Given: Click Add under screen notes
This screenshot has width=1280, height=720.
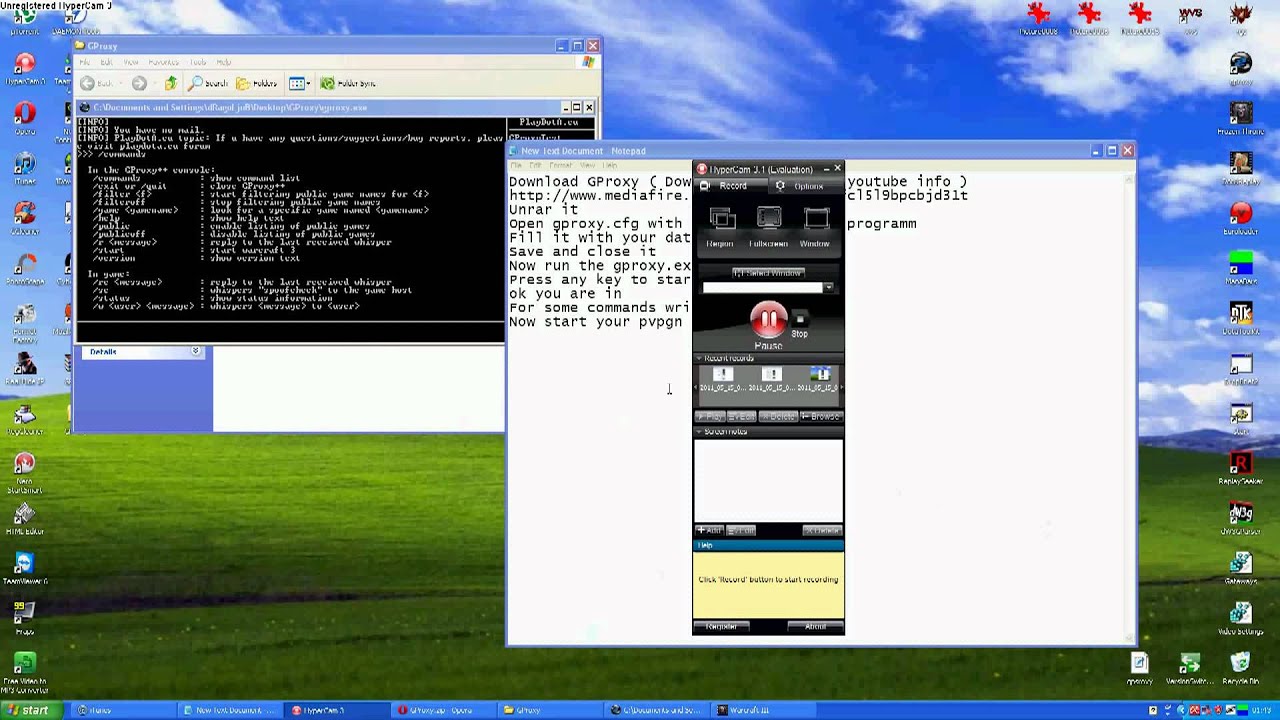Looking at the screenshot, I should coord(709,531).
